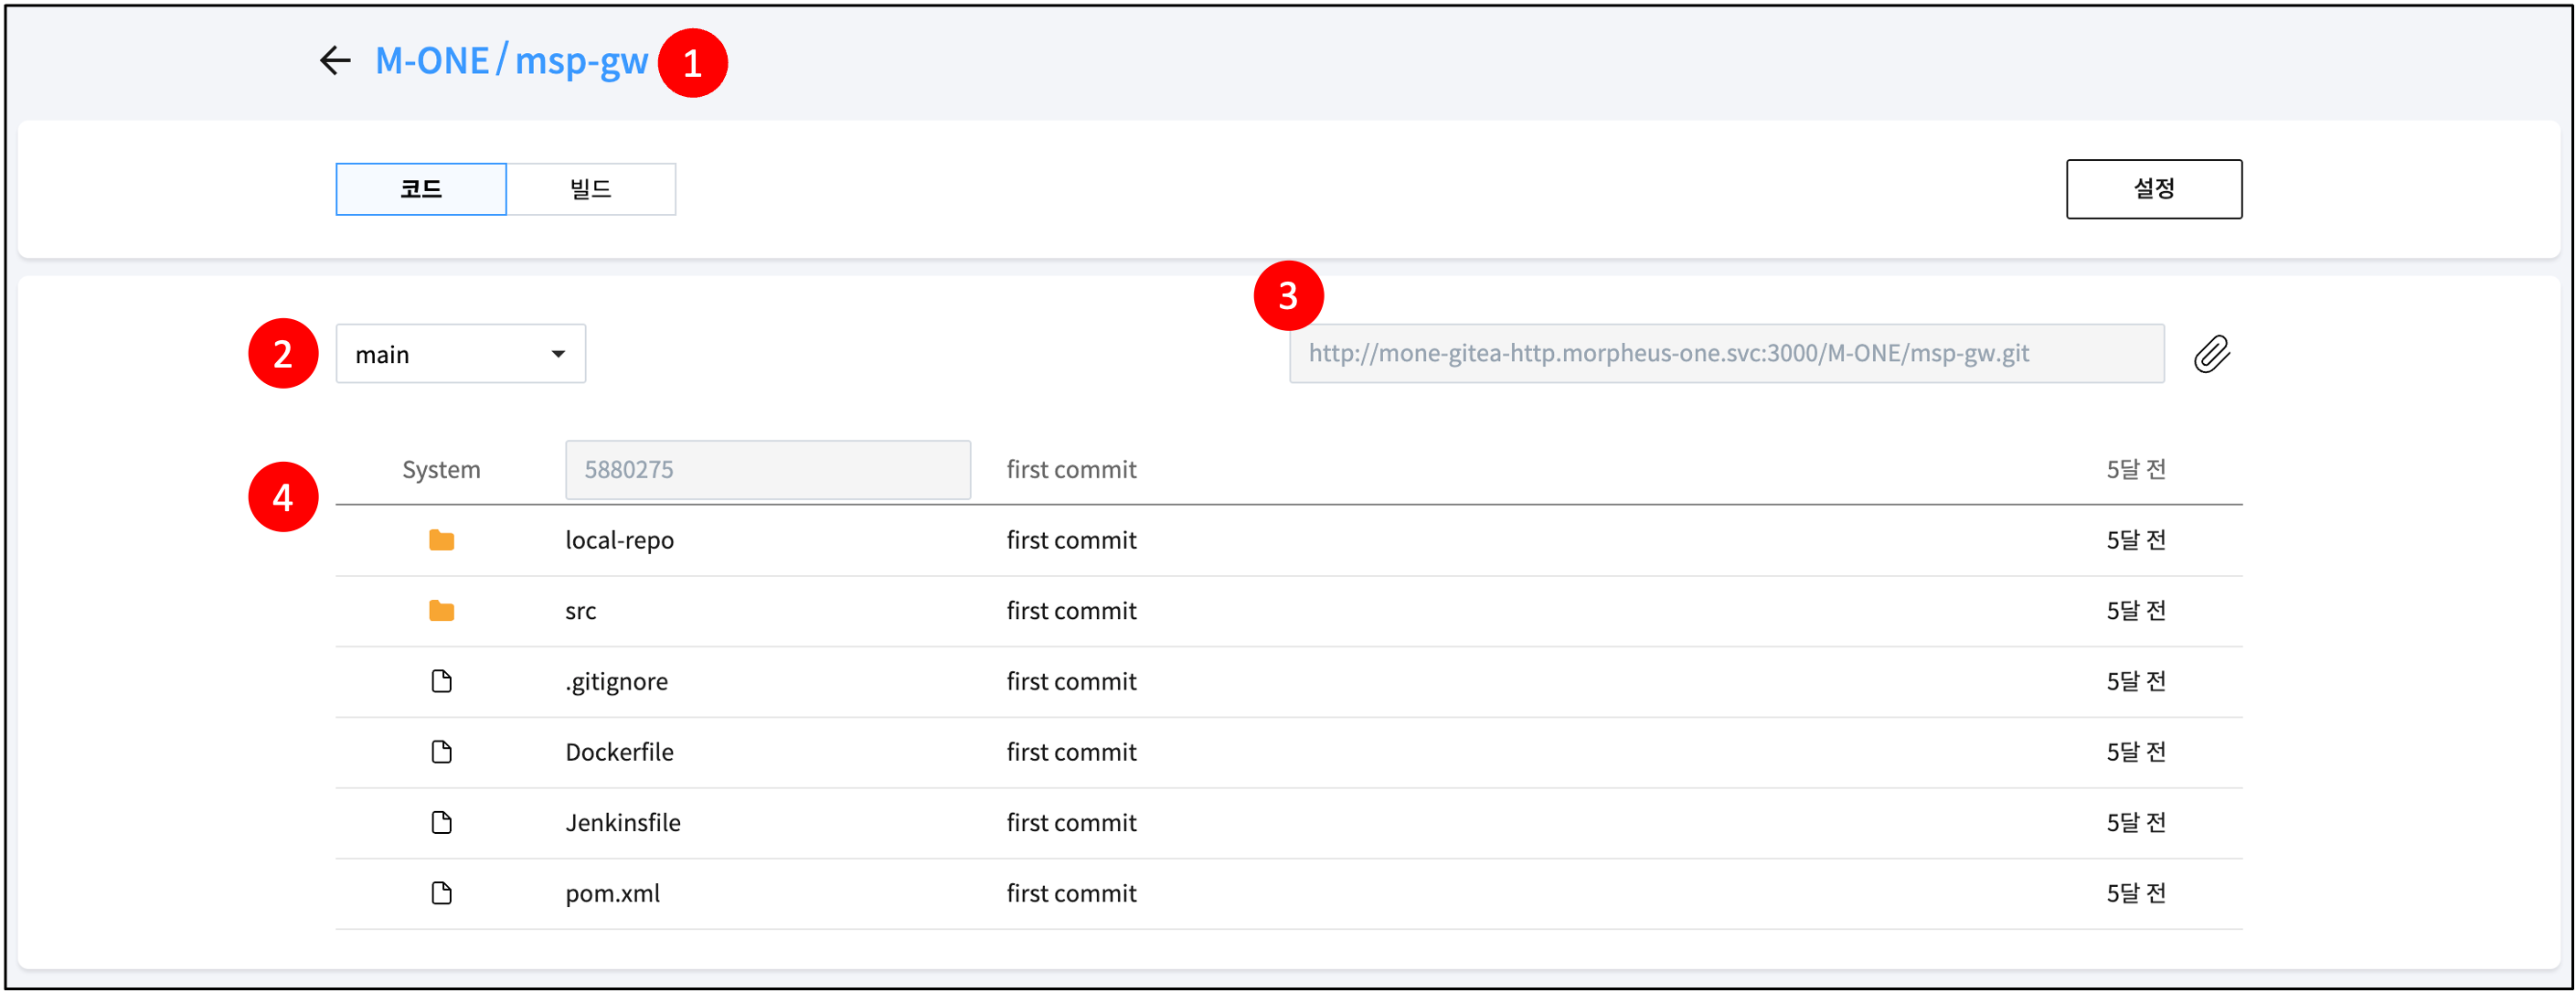Open the local-repo folder name
The height and width of the screenshot is (993, 2576).
(x=619, y=541)
